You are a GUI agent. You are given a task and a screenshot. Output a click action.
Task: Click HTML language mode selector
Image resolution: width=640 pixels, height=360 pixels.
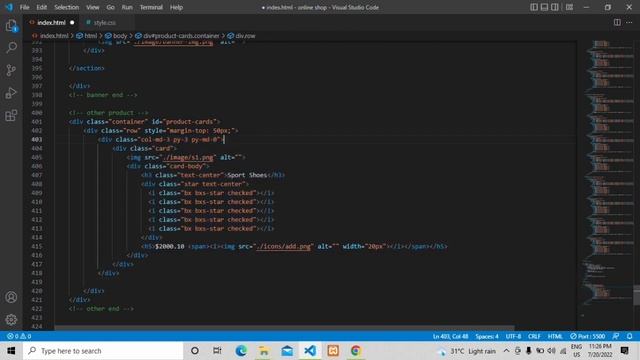(555, 336)
